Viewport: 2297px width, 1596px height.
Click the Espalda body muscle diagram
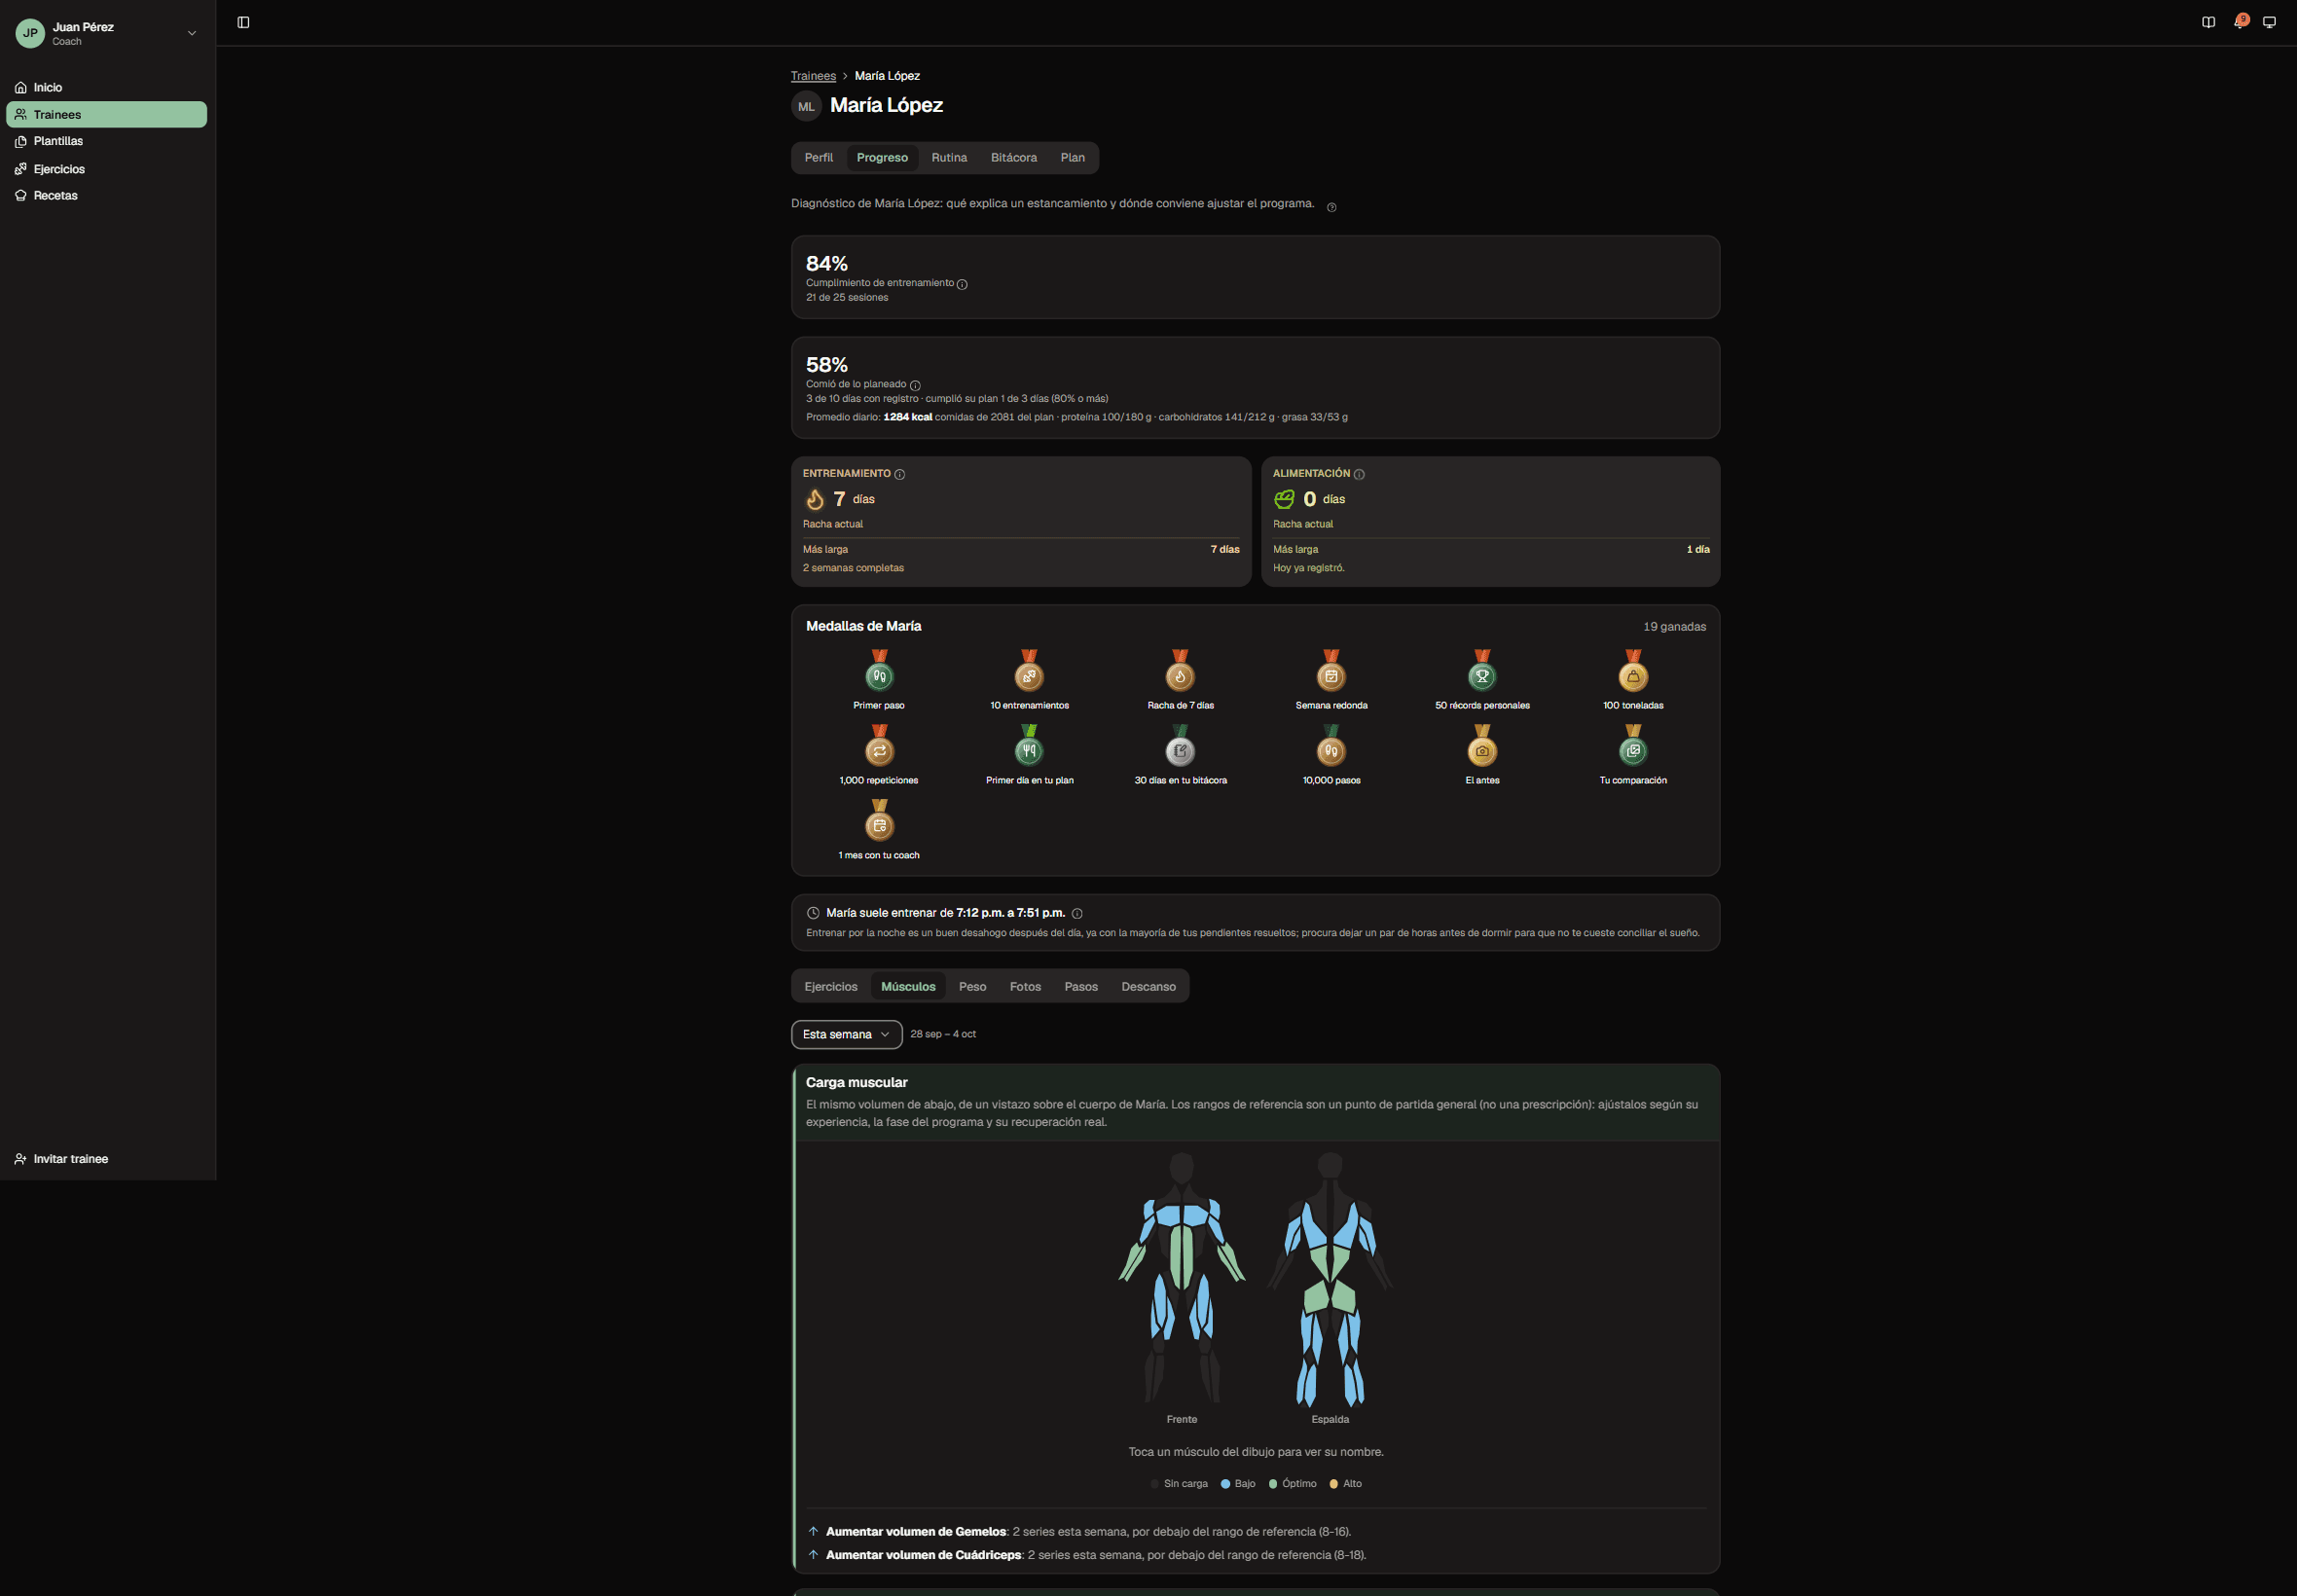[x=1330, y=1278]
